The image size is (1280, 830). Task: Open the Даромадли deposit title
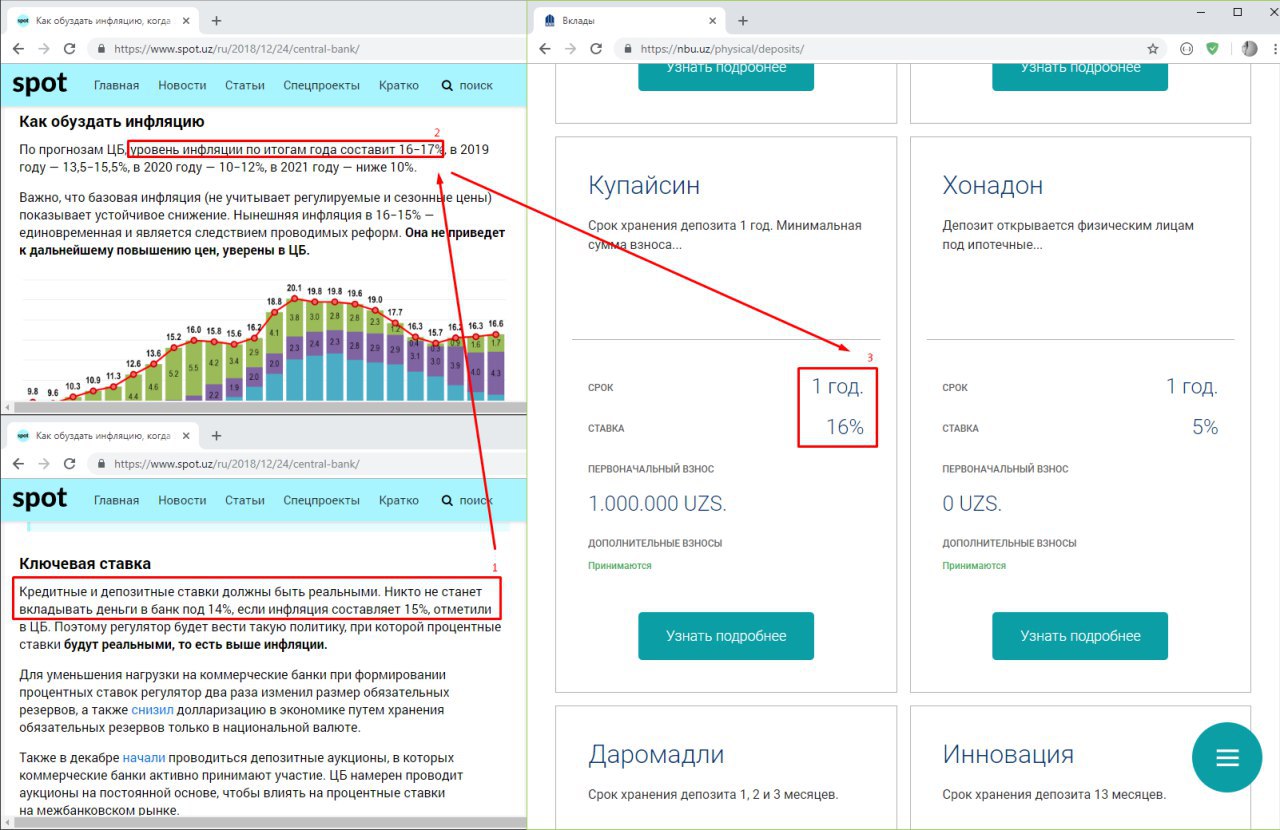[x=656, y=754]
